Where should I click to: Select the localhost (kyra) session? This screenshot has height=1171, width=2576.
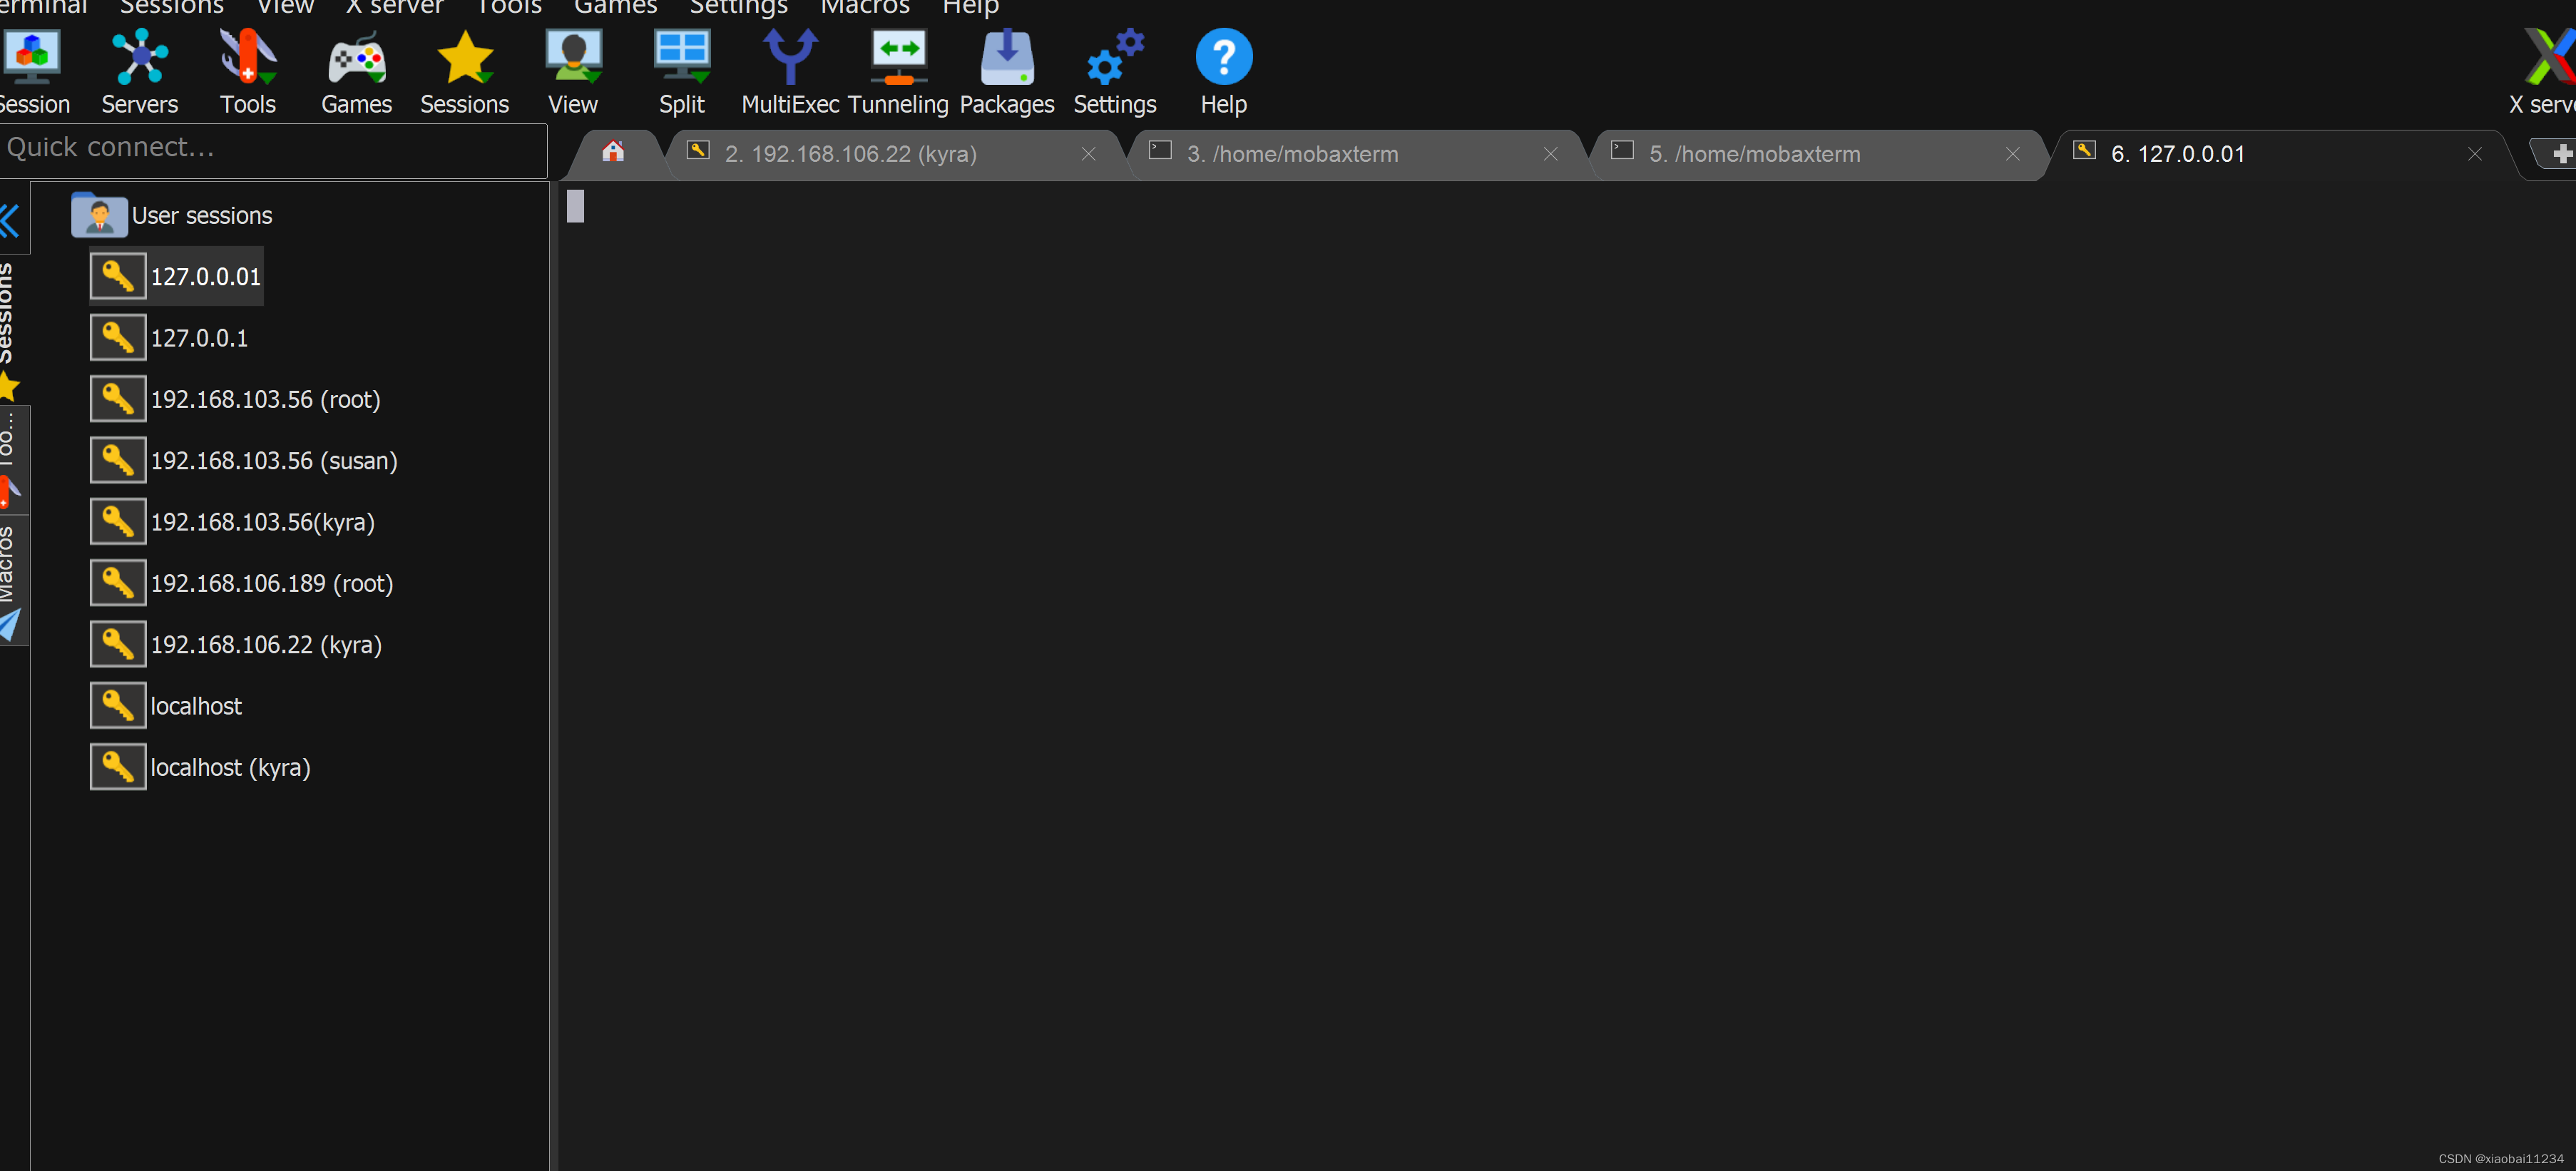pos(230,767)
